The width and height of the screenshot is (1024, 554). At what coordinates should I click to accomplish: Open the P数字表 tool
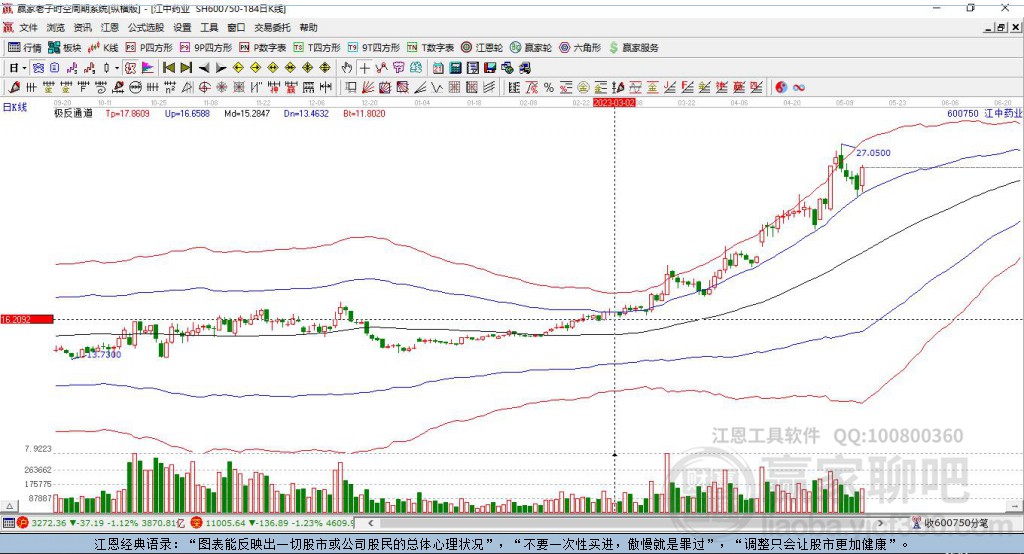pos(263,48)
